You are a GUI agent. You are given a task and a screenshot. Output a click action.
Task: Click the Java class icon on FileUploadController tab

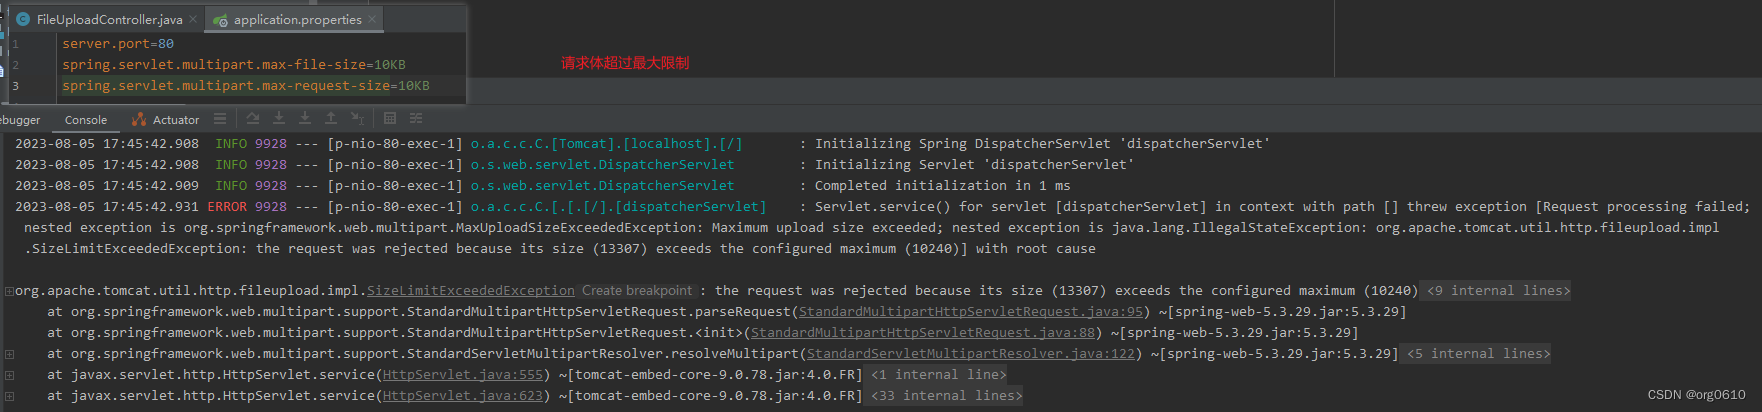click(23, 19)
